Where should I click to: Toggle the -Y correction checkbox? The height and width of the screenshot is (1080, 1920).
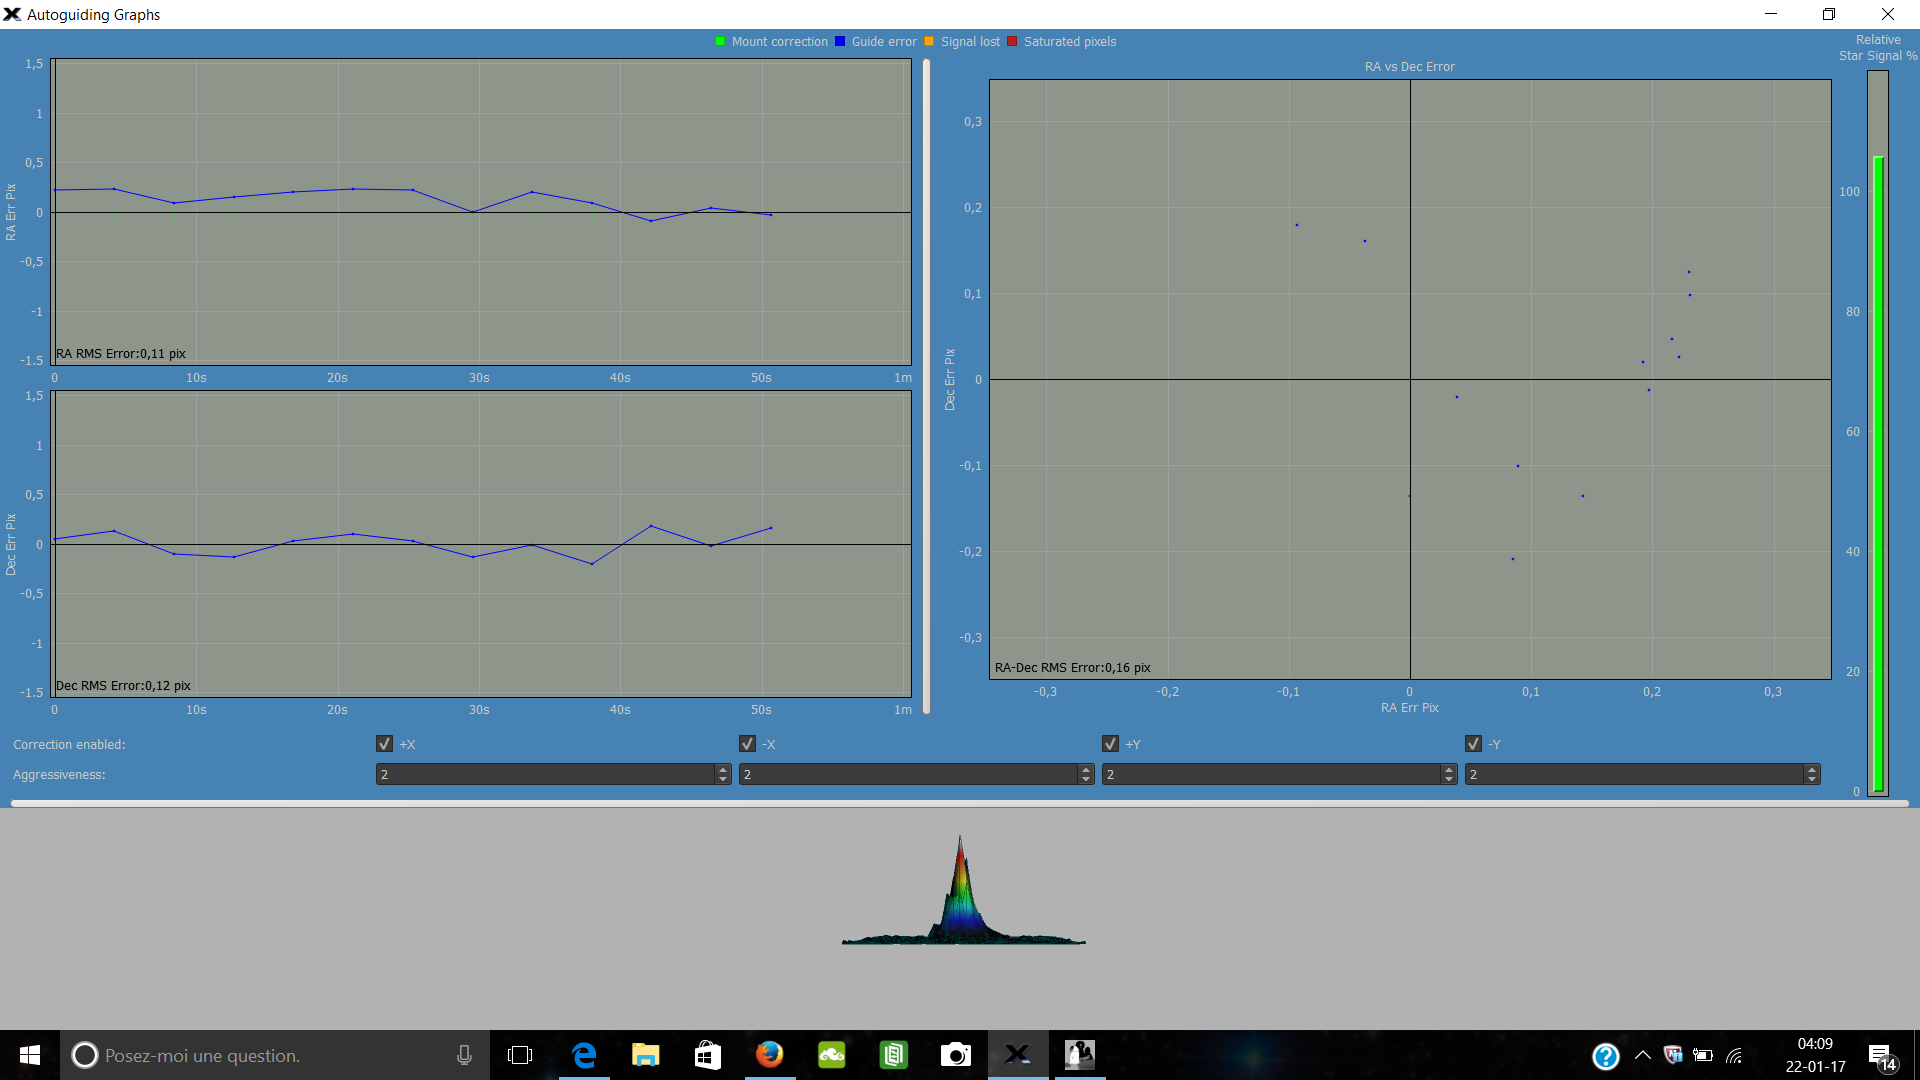[x=1473, y=744]
